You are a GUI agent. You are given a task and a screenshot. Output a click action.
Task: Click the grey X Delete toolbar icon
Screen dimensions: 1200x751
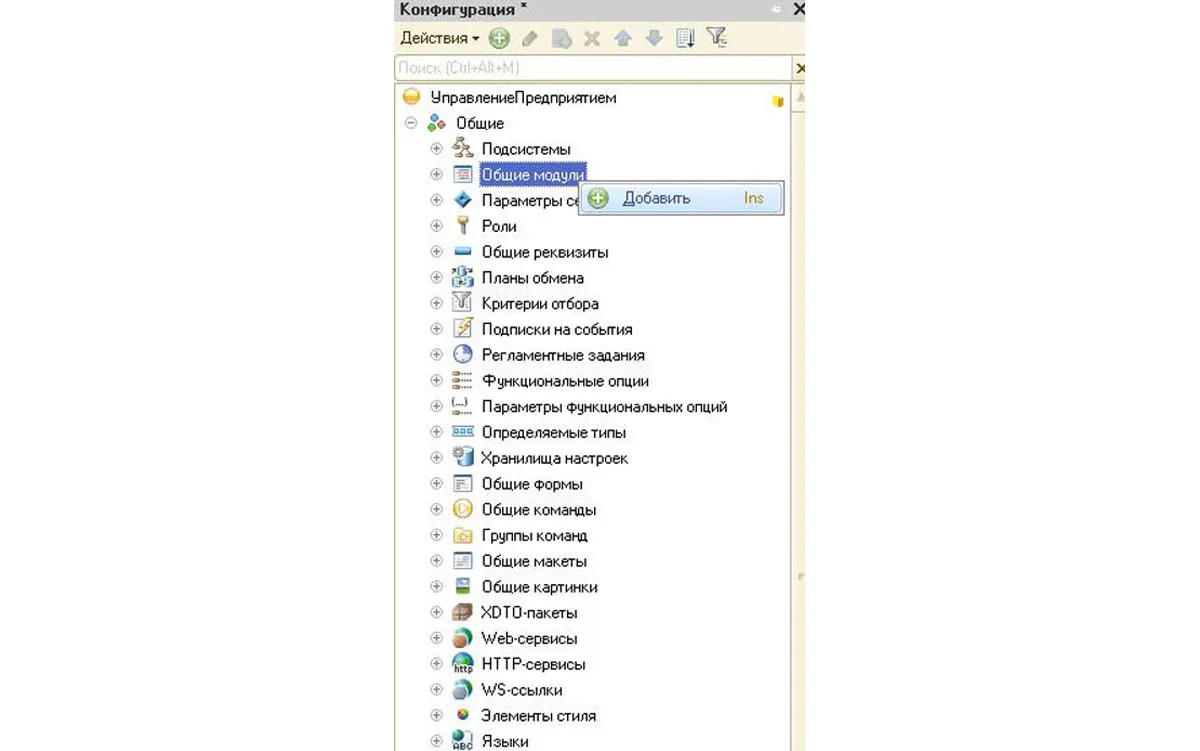(592, 39)
